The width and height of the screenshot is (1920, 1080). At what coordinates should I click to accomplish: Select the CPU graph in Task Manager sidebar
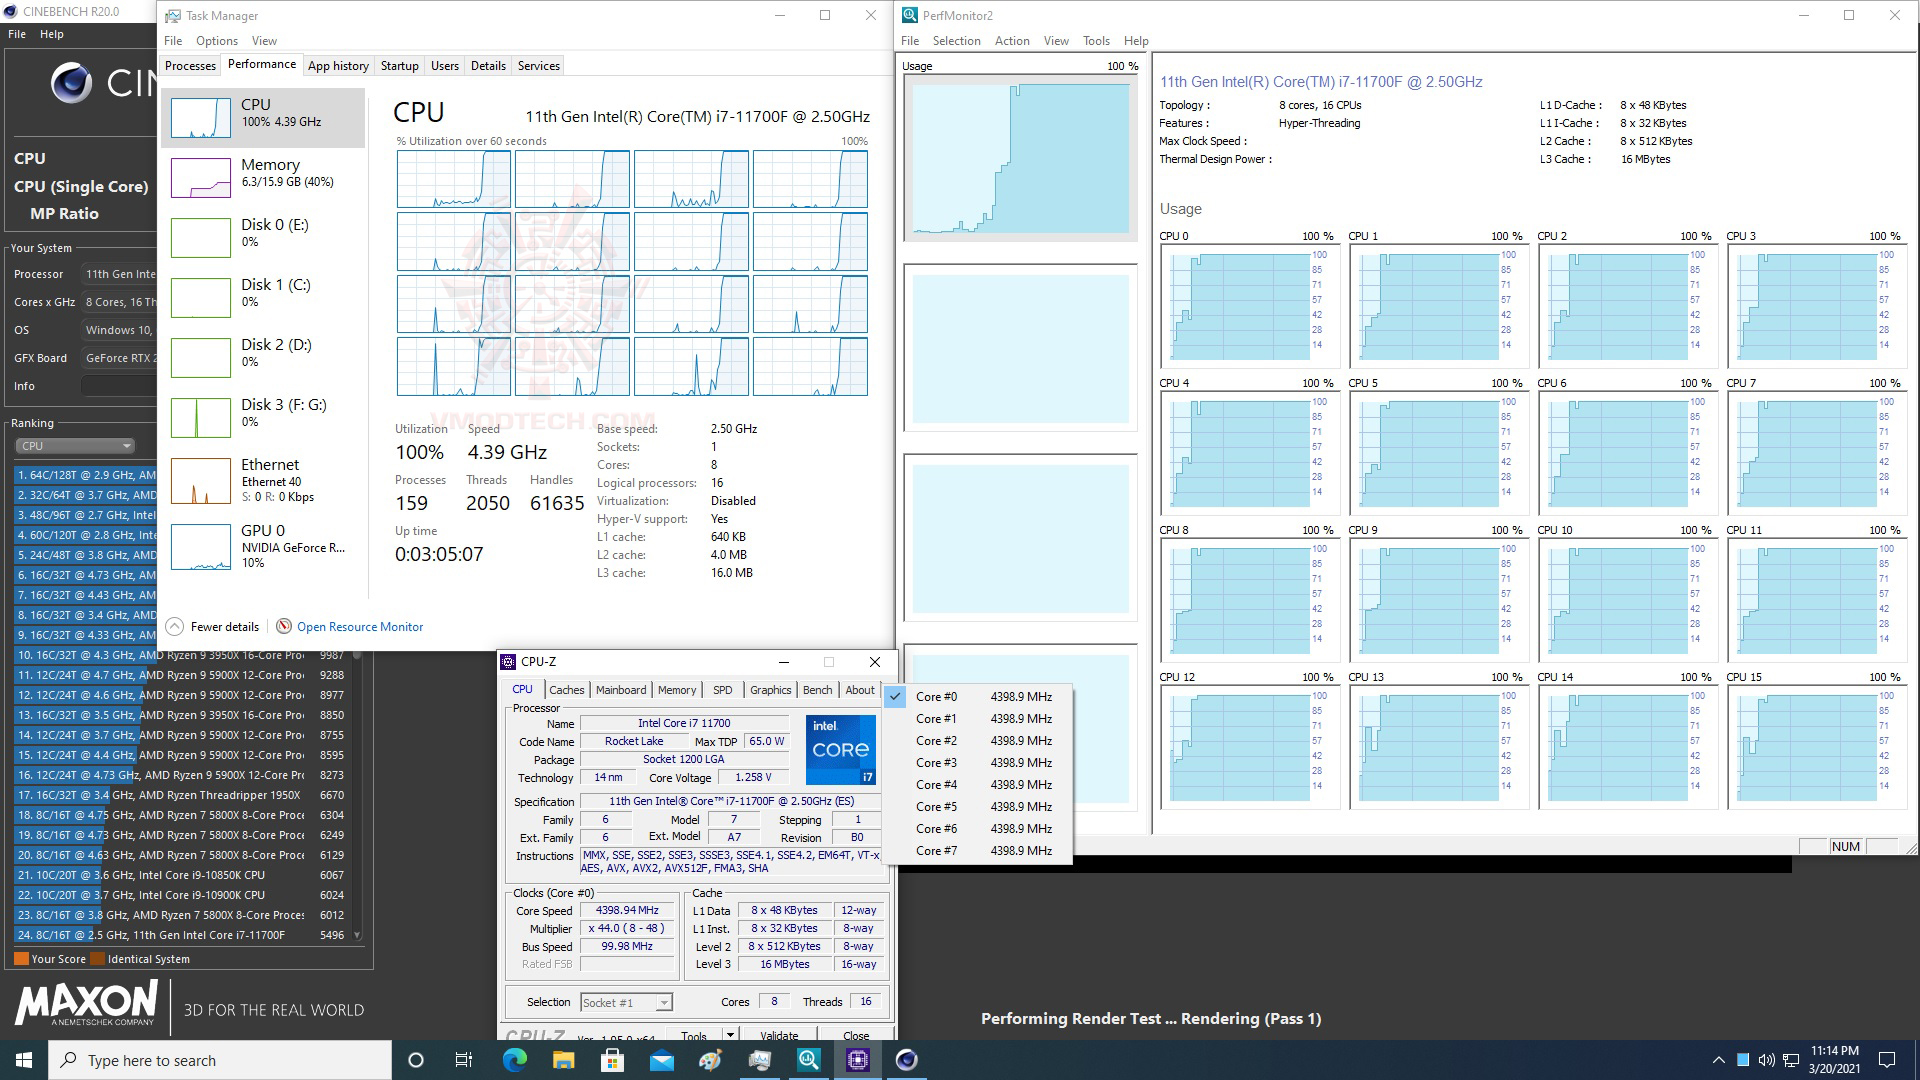pos(262,118)
